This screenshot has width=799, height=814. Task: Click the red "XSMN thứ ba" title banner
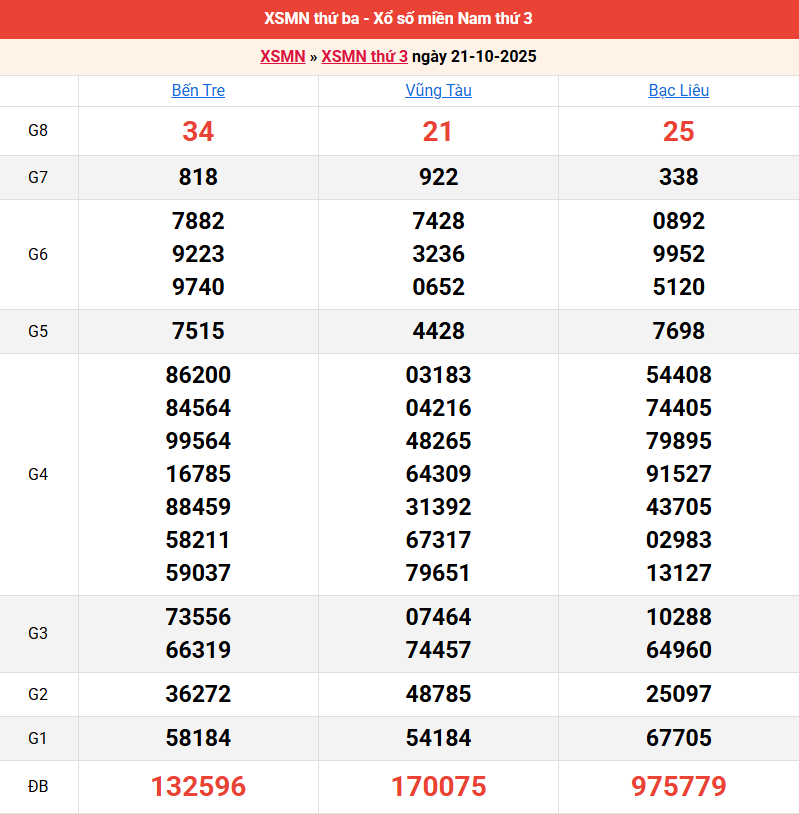[399, 19]
